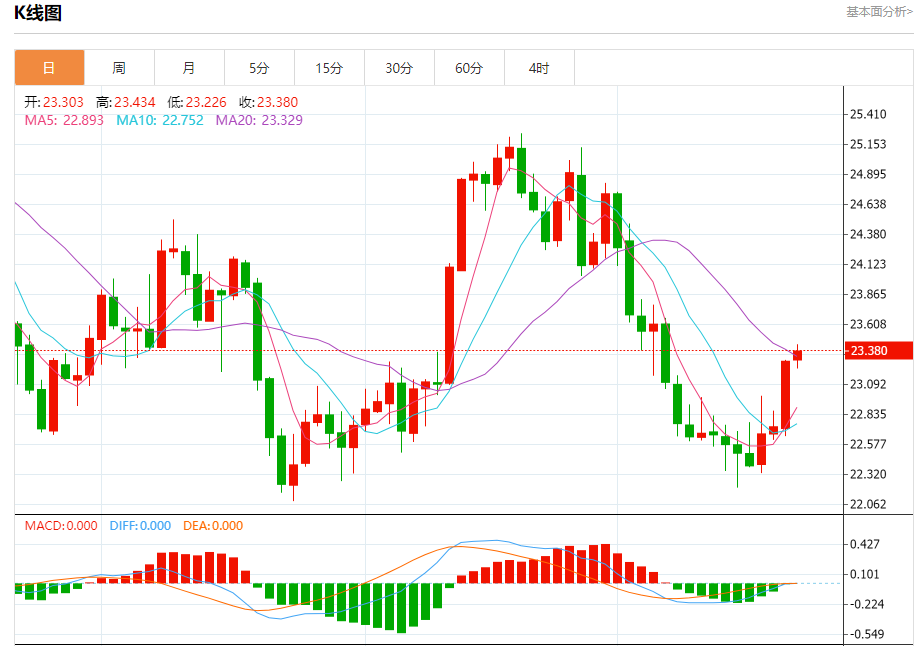Click the MA20: 23.329 legend

coord(259,120)
